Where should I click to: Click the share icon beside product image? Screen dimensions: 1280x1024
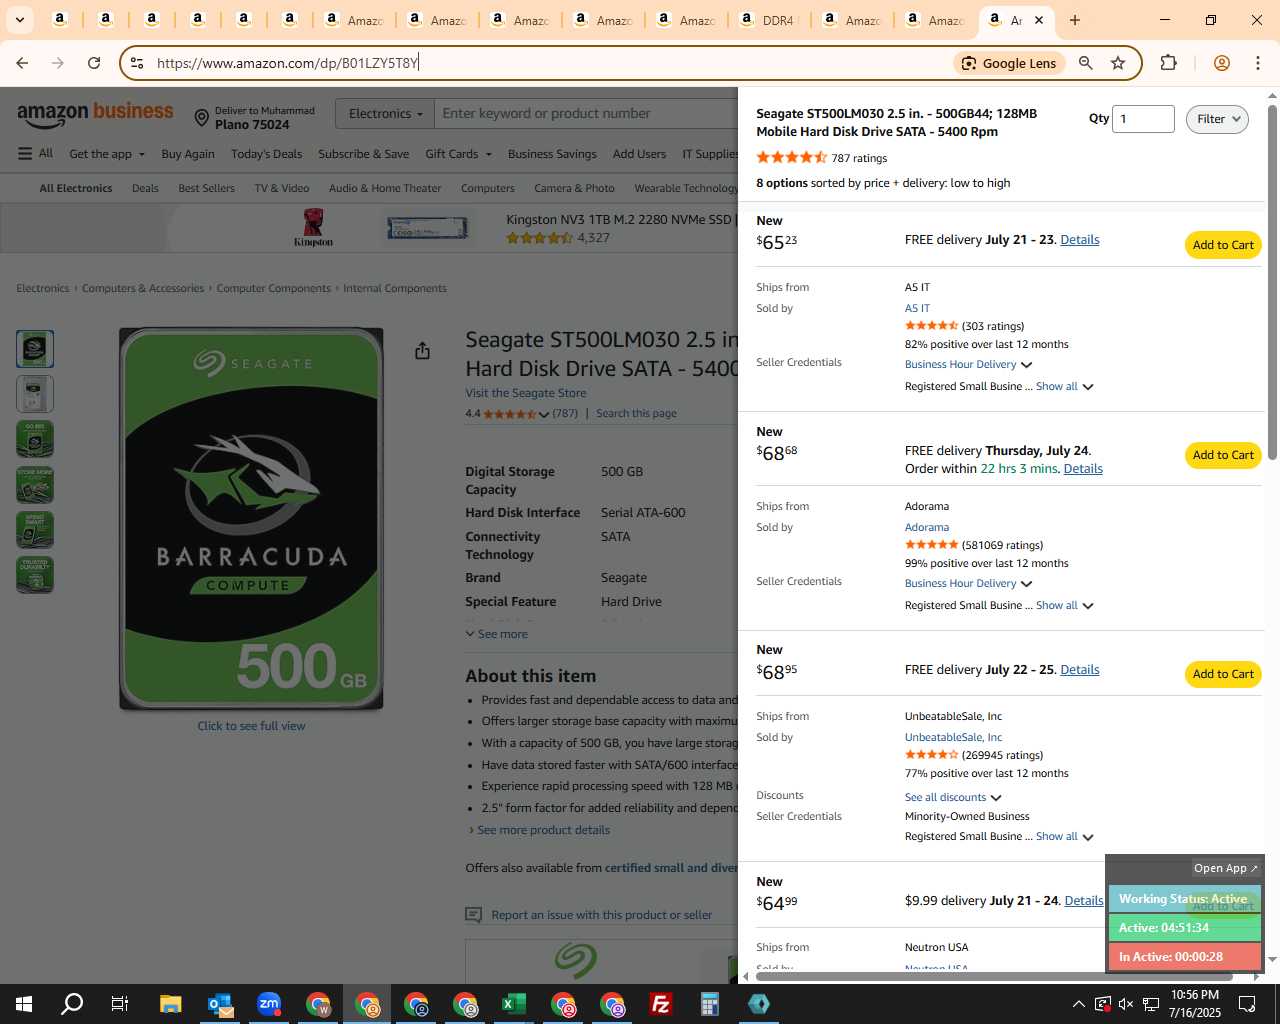pos(422,350)
